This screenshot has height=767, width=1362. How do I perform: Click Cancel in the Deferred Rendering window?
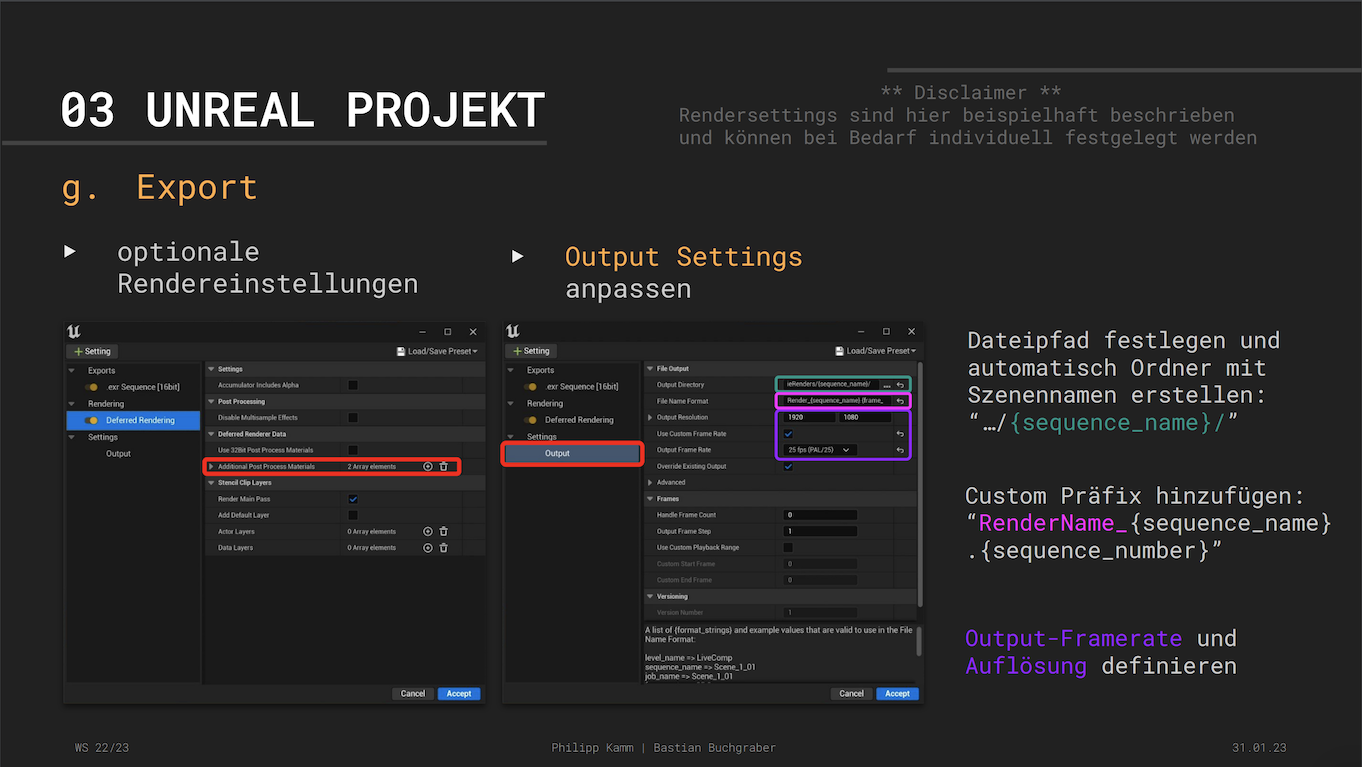coord(413,693)
